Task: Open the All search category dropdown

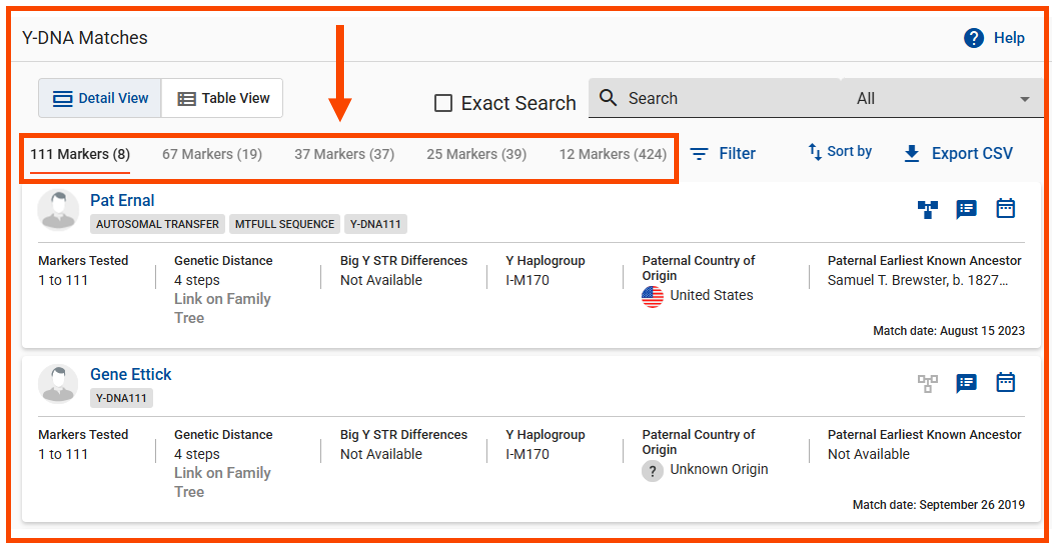Action: (942, 99)
